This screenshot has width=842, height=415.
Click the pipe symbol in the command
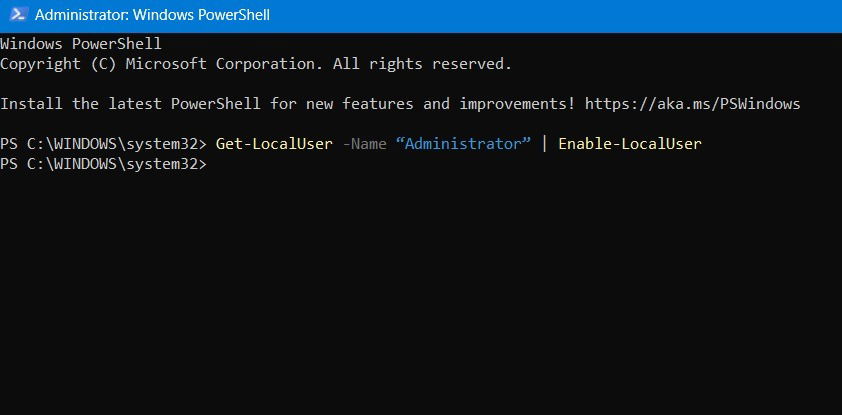tap(545, 144)
